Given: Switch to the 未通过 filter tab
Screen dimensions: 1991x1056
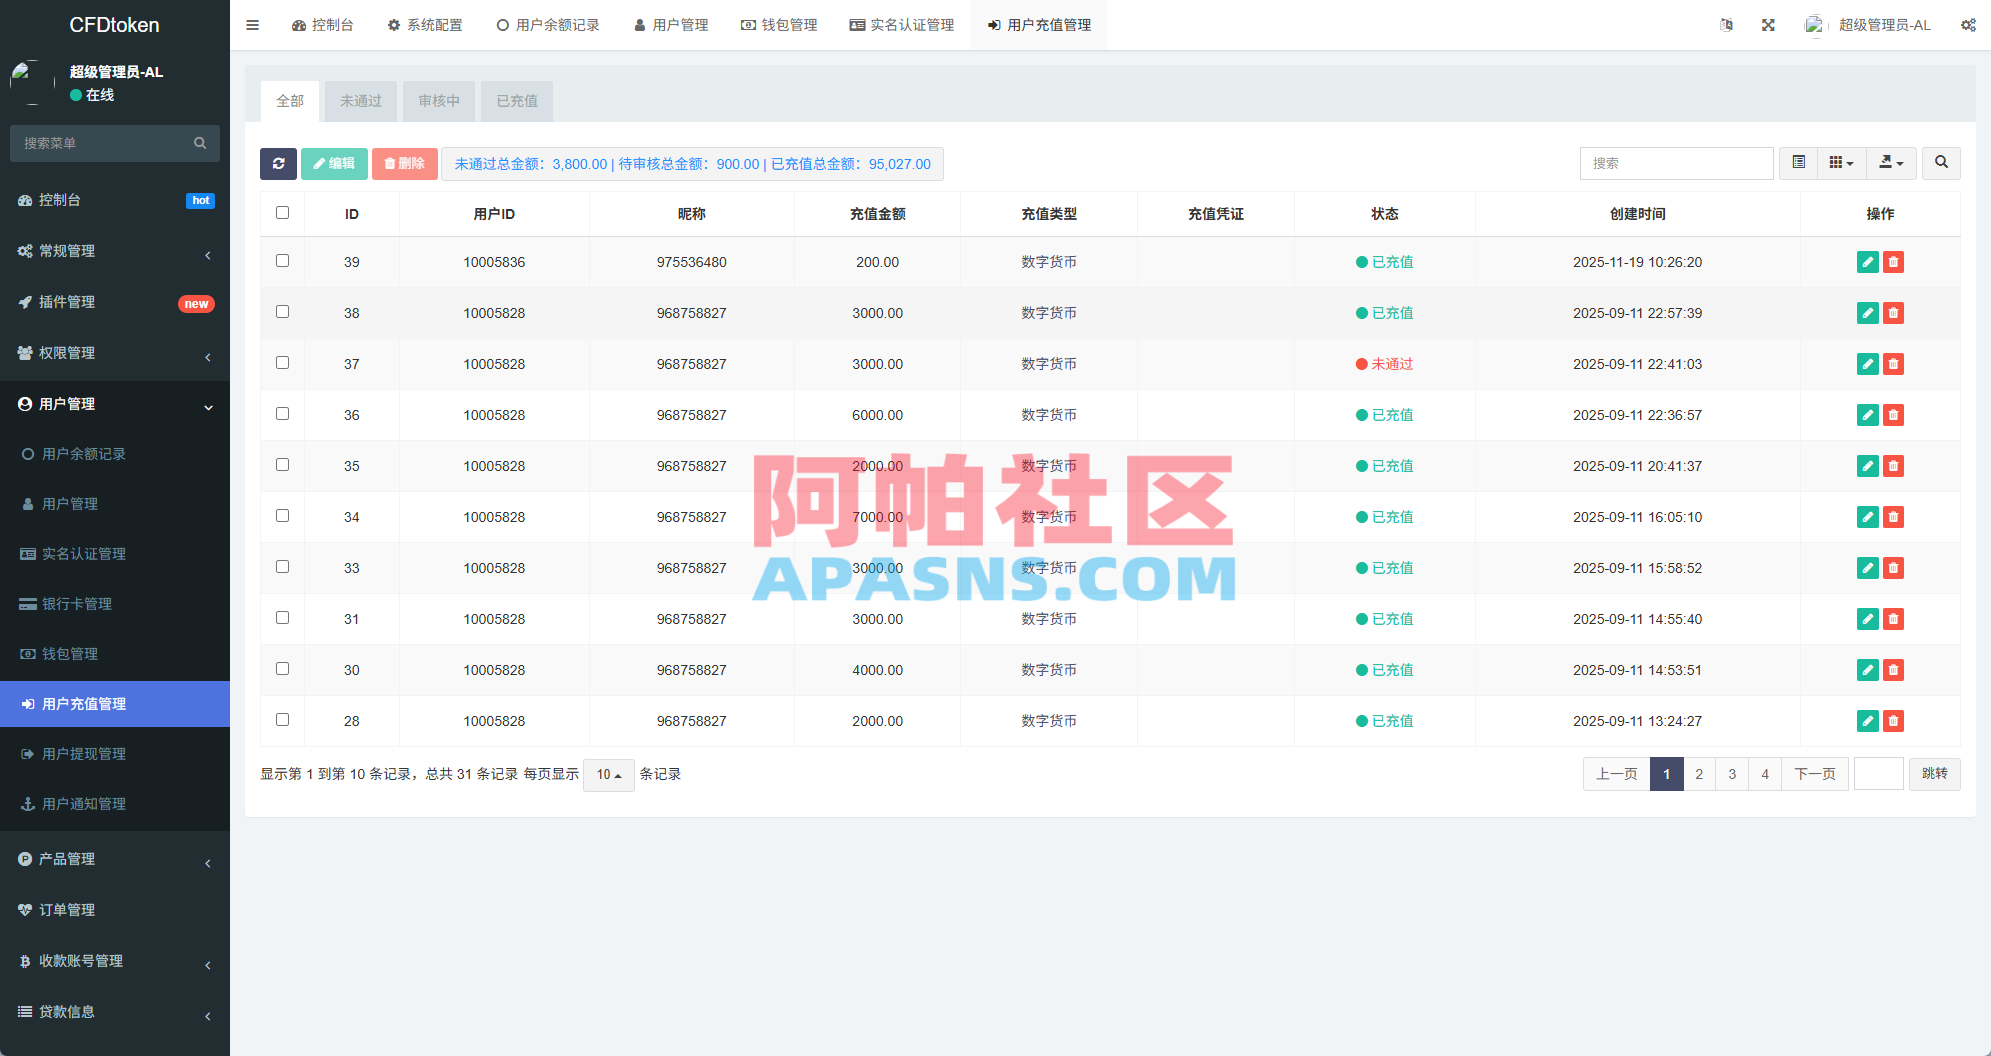Looking at the screenshot, I should (360, 101).
